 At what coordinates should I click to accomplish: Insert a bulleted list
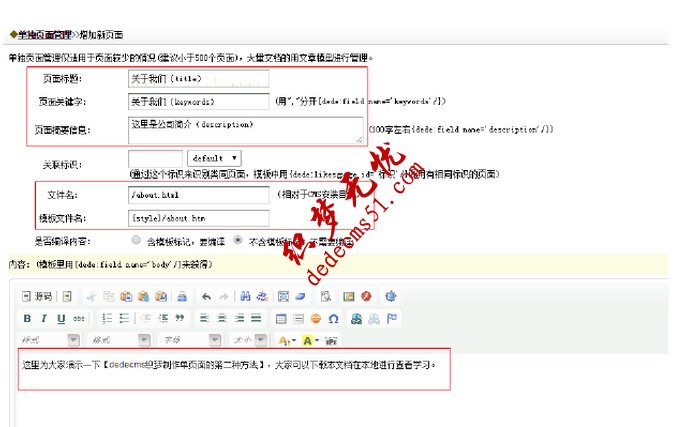(125, 318)
